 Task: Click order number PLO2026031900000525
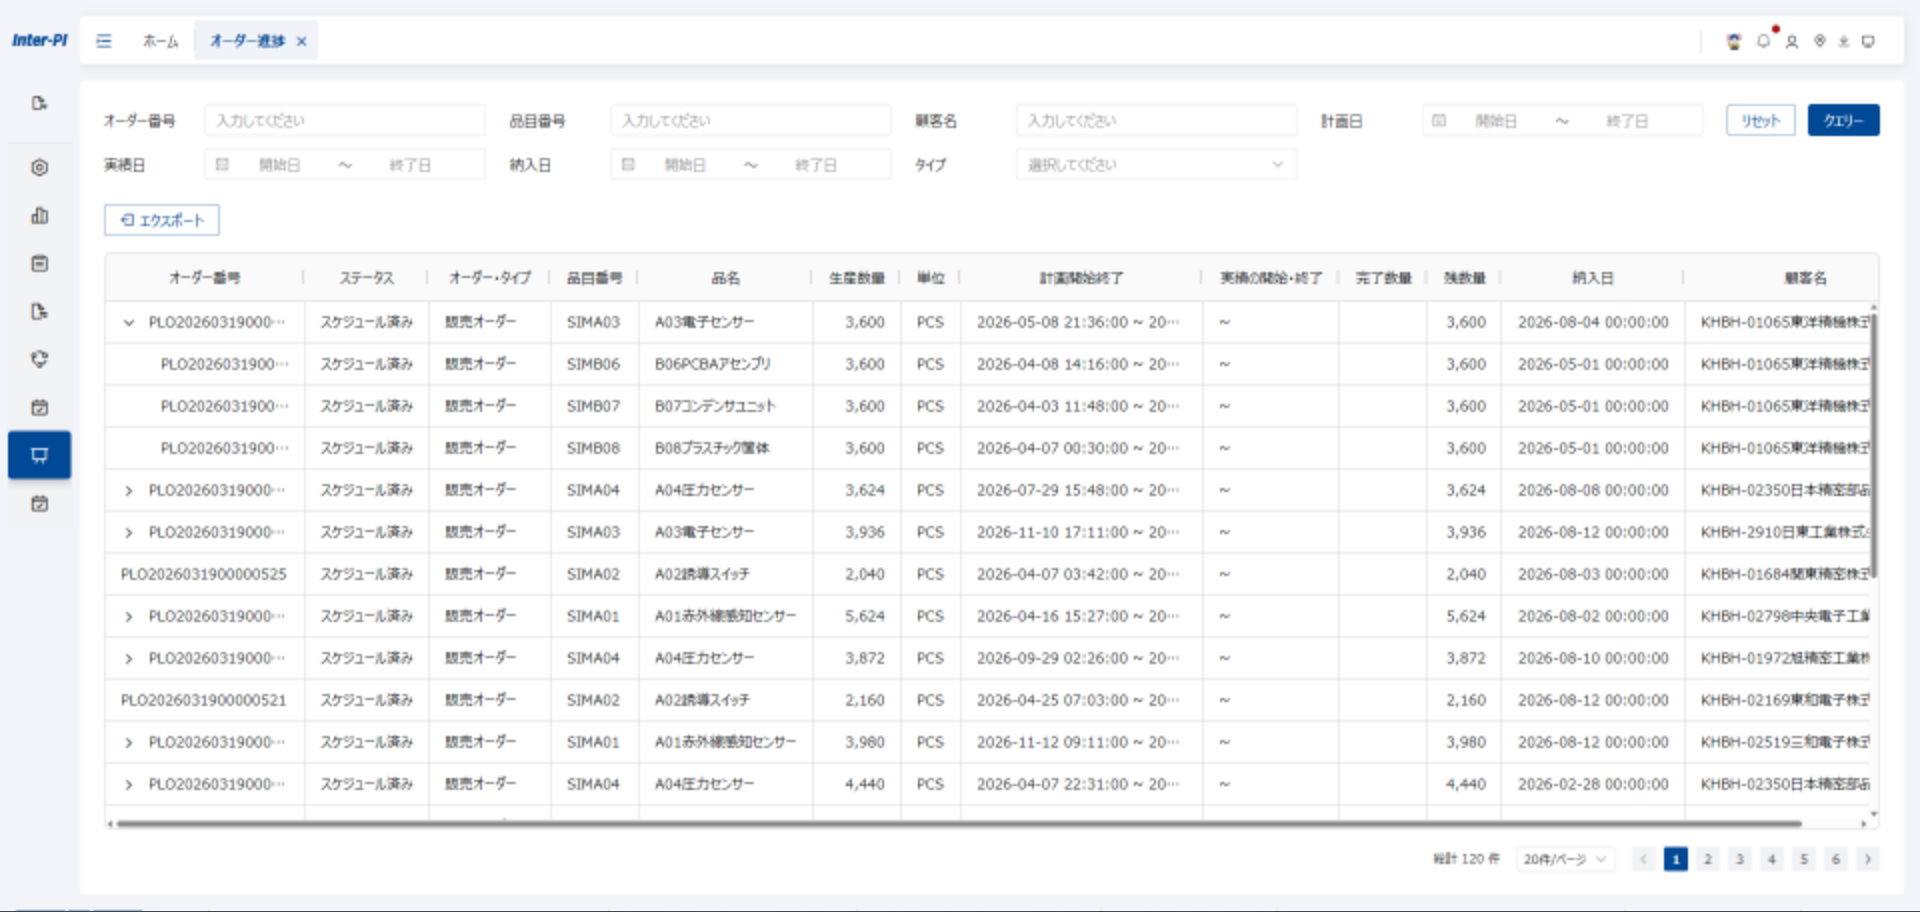[x=203, y=574]
